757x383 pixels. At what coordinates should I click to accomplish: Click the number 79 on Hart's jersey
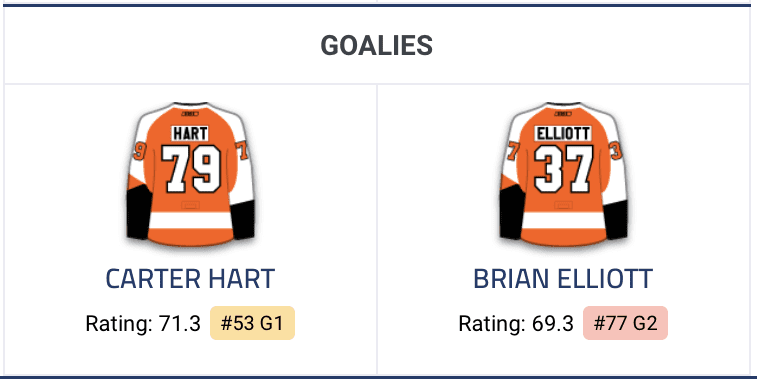(190, 169)
